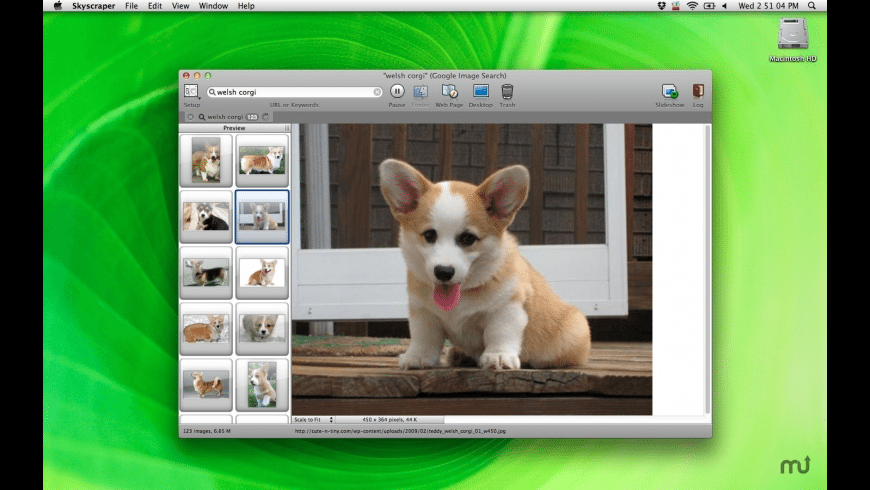
Task: Open the File menu
Action: [x=131, y=6]
